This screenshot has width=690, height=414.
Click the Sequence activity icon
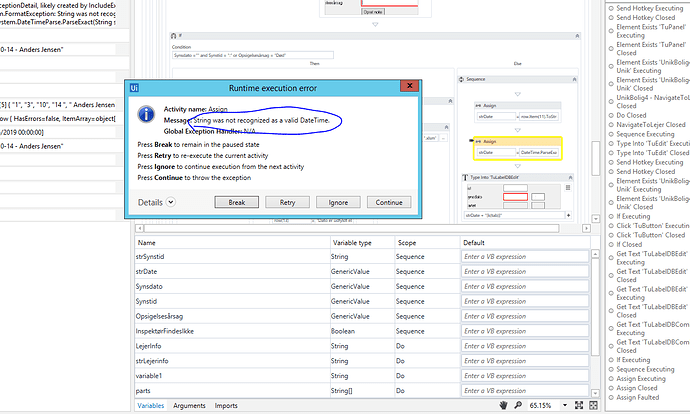[x=462, y=79]
